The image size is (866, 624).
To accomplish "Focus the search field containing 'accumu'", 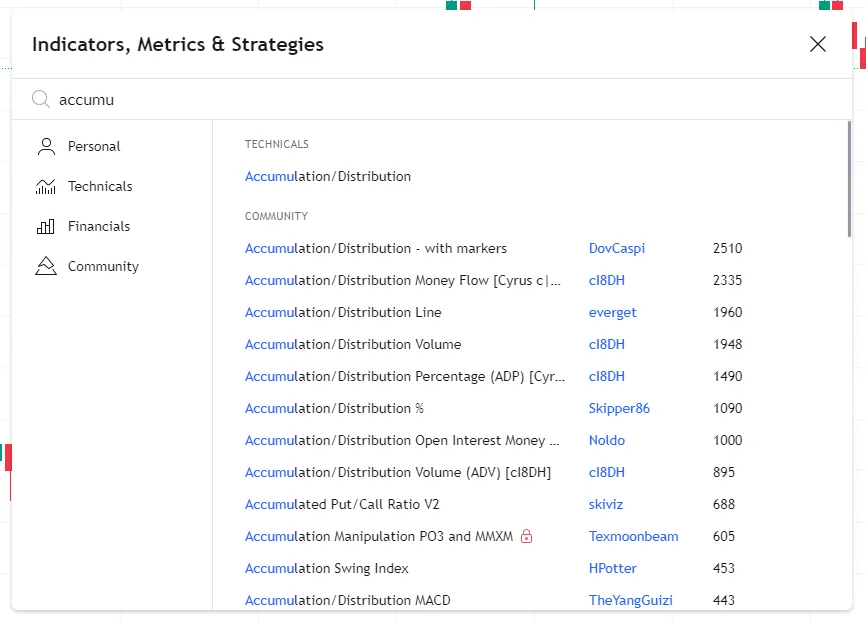I will click(400, 100).
